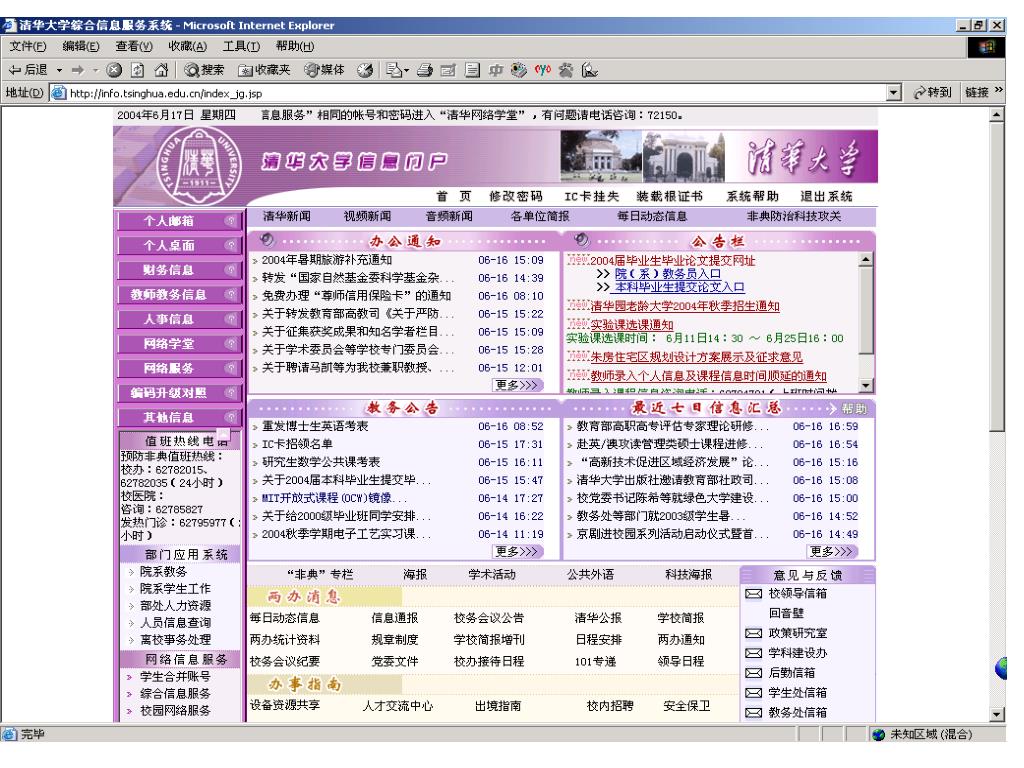The height and width of the screenshot is (768, 1024).
Task: Click 修改密码 in the top navigation
Action: tap(515, 196)
